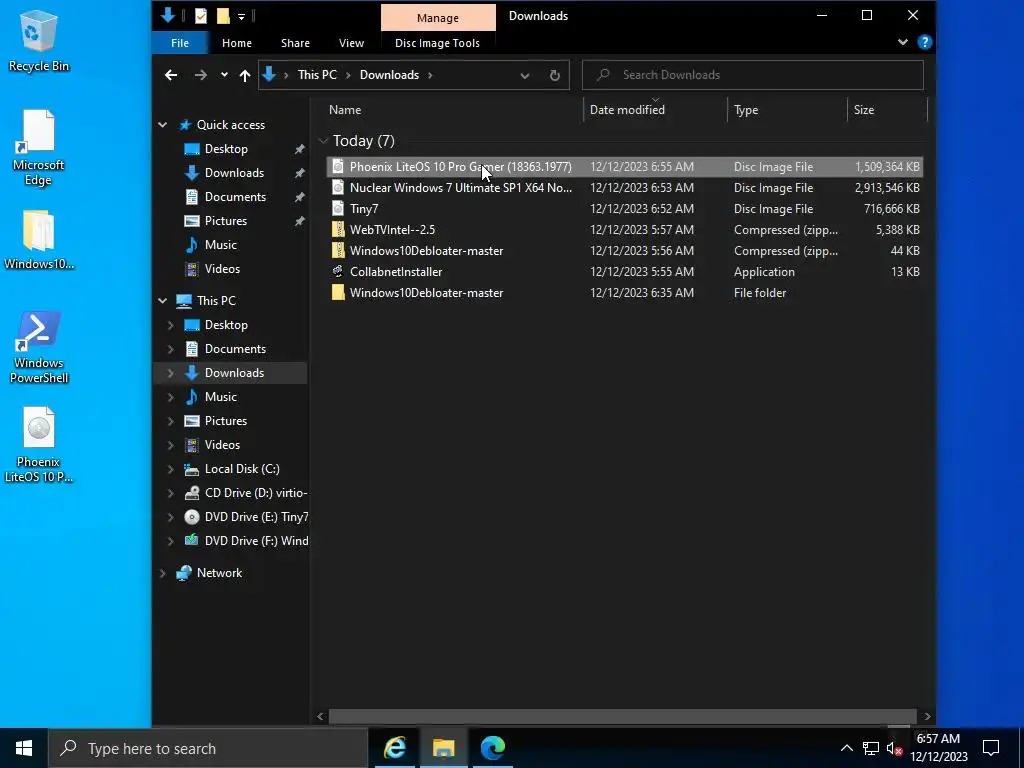This screenshot has width=1024, height=768.
Task: Sort by the Name column header
Action: 454,110
